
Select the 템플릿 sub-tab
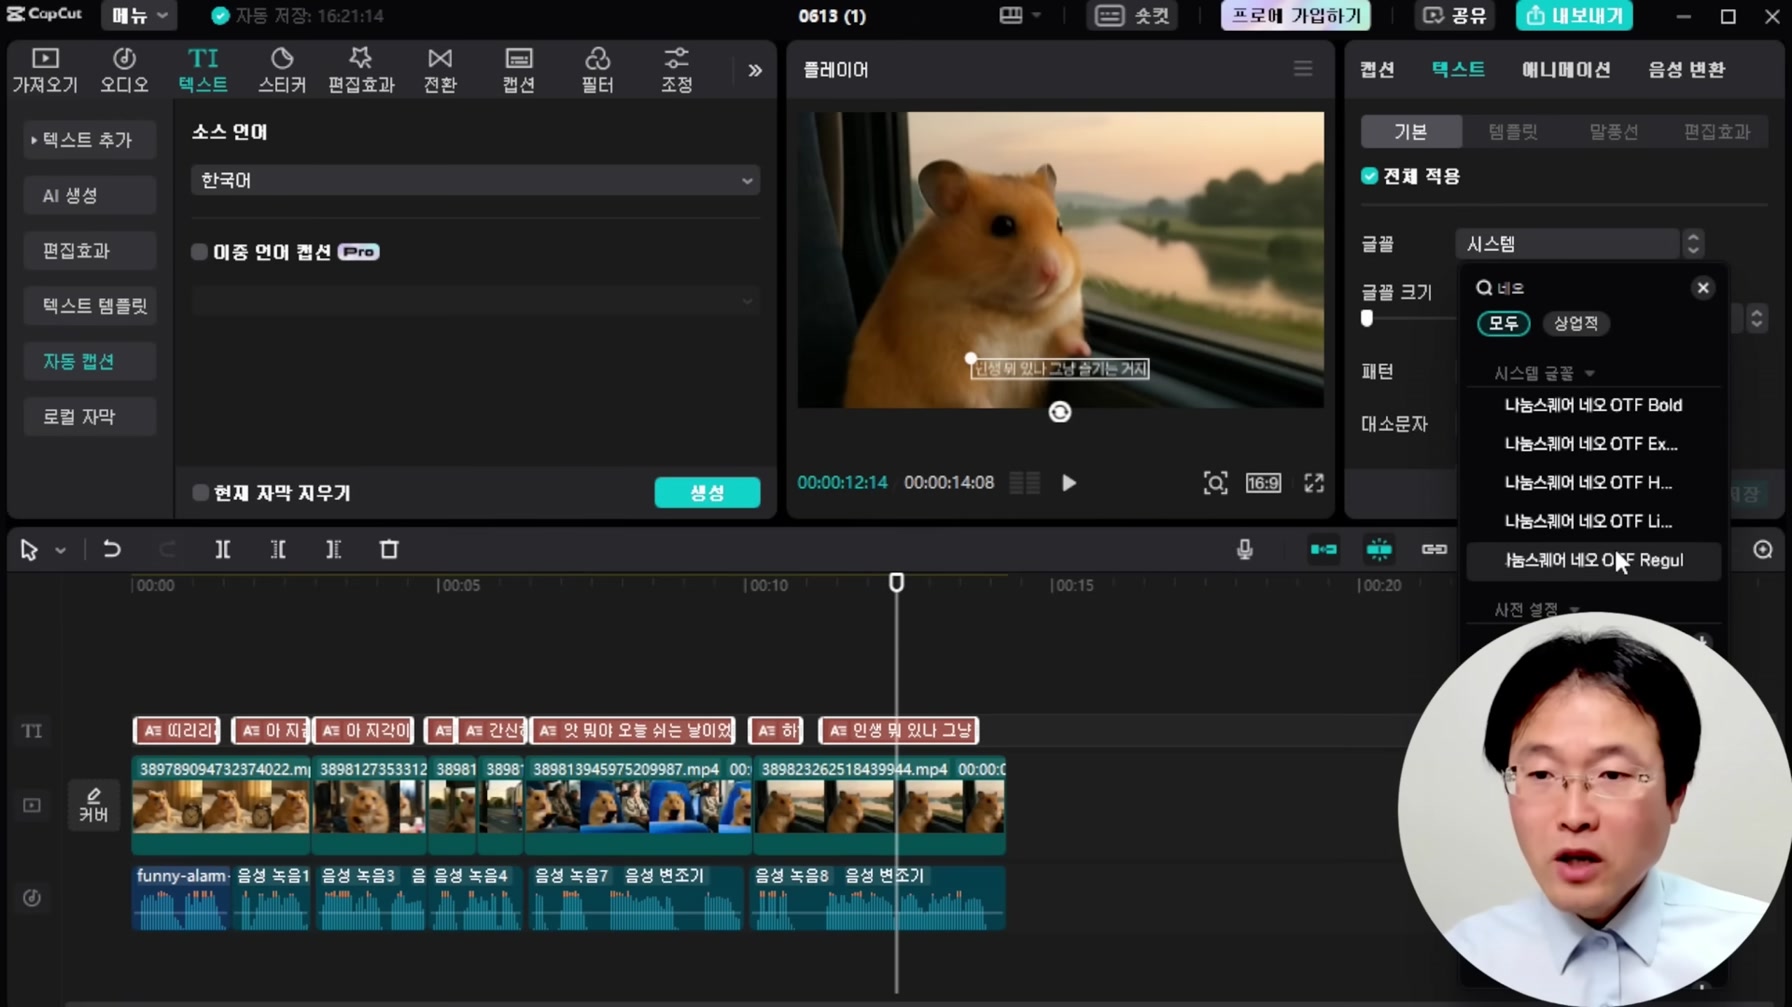click(1512, 132)
